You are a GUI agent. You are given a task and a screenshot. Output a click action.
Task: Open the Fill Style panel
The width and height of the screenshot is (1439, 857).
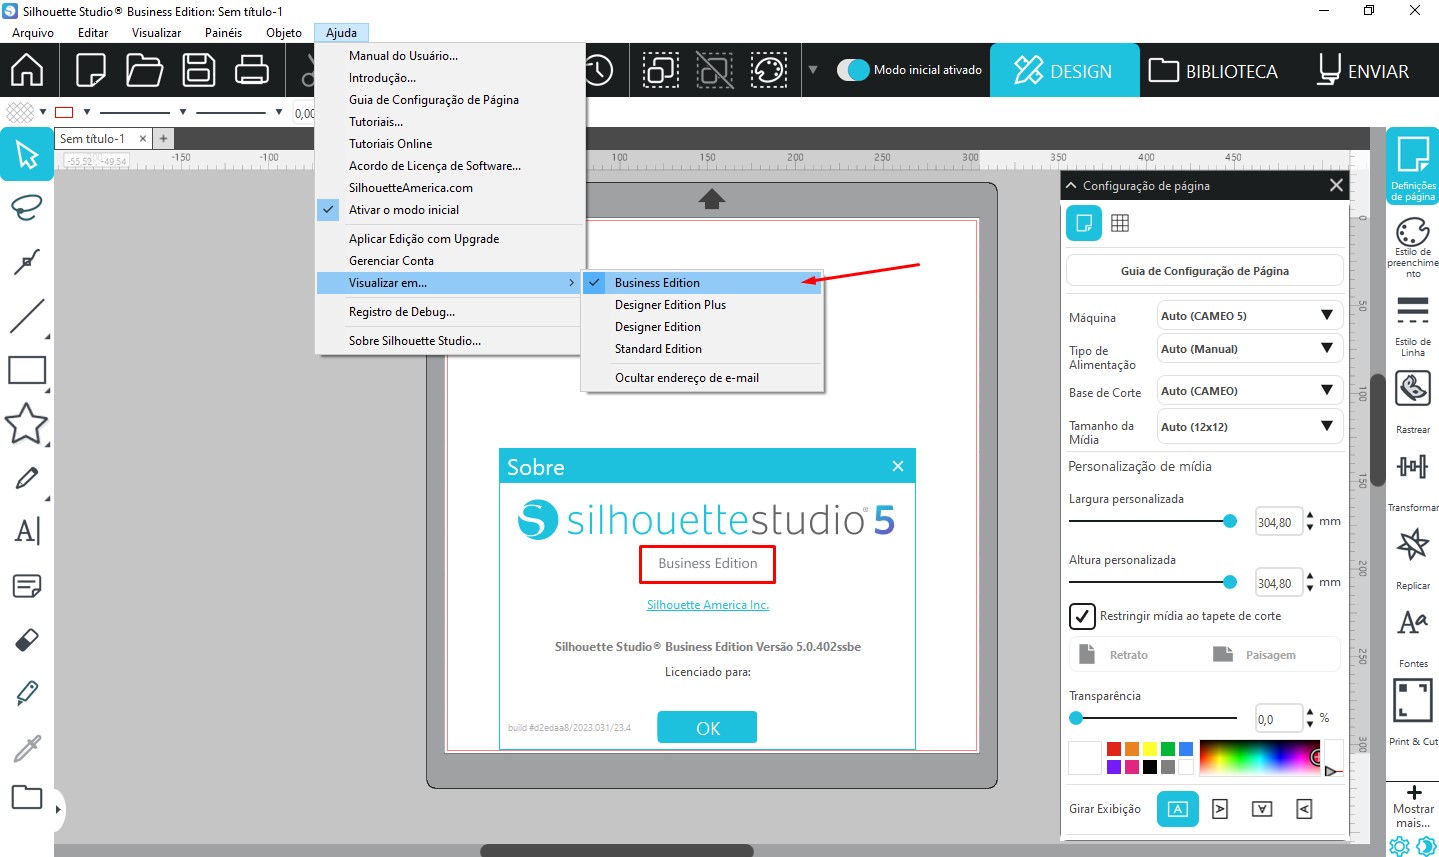[x=1412, y=245]
